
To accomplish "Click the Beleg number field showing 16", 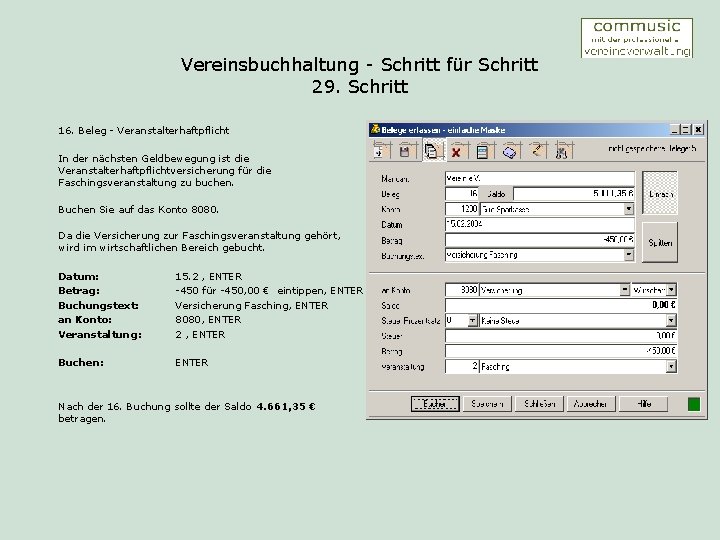I will 462,194.
